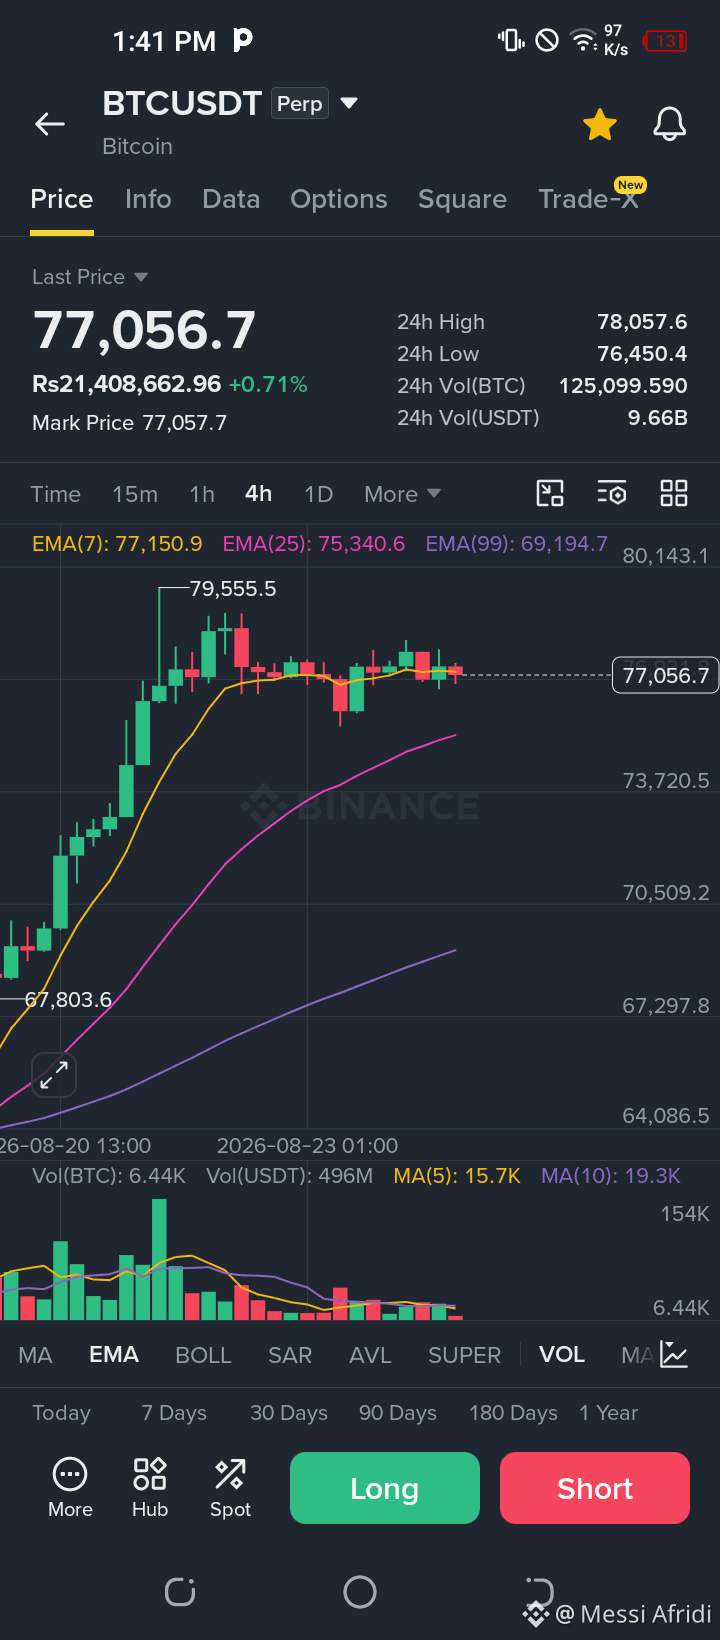Tap the 67,803.6 low price marker

(x=68, y=999)
